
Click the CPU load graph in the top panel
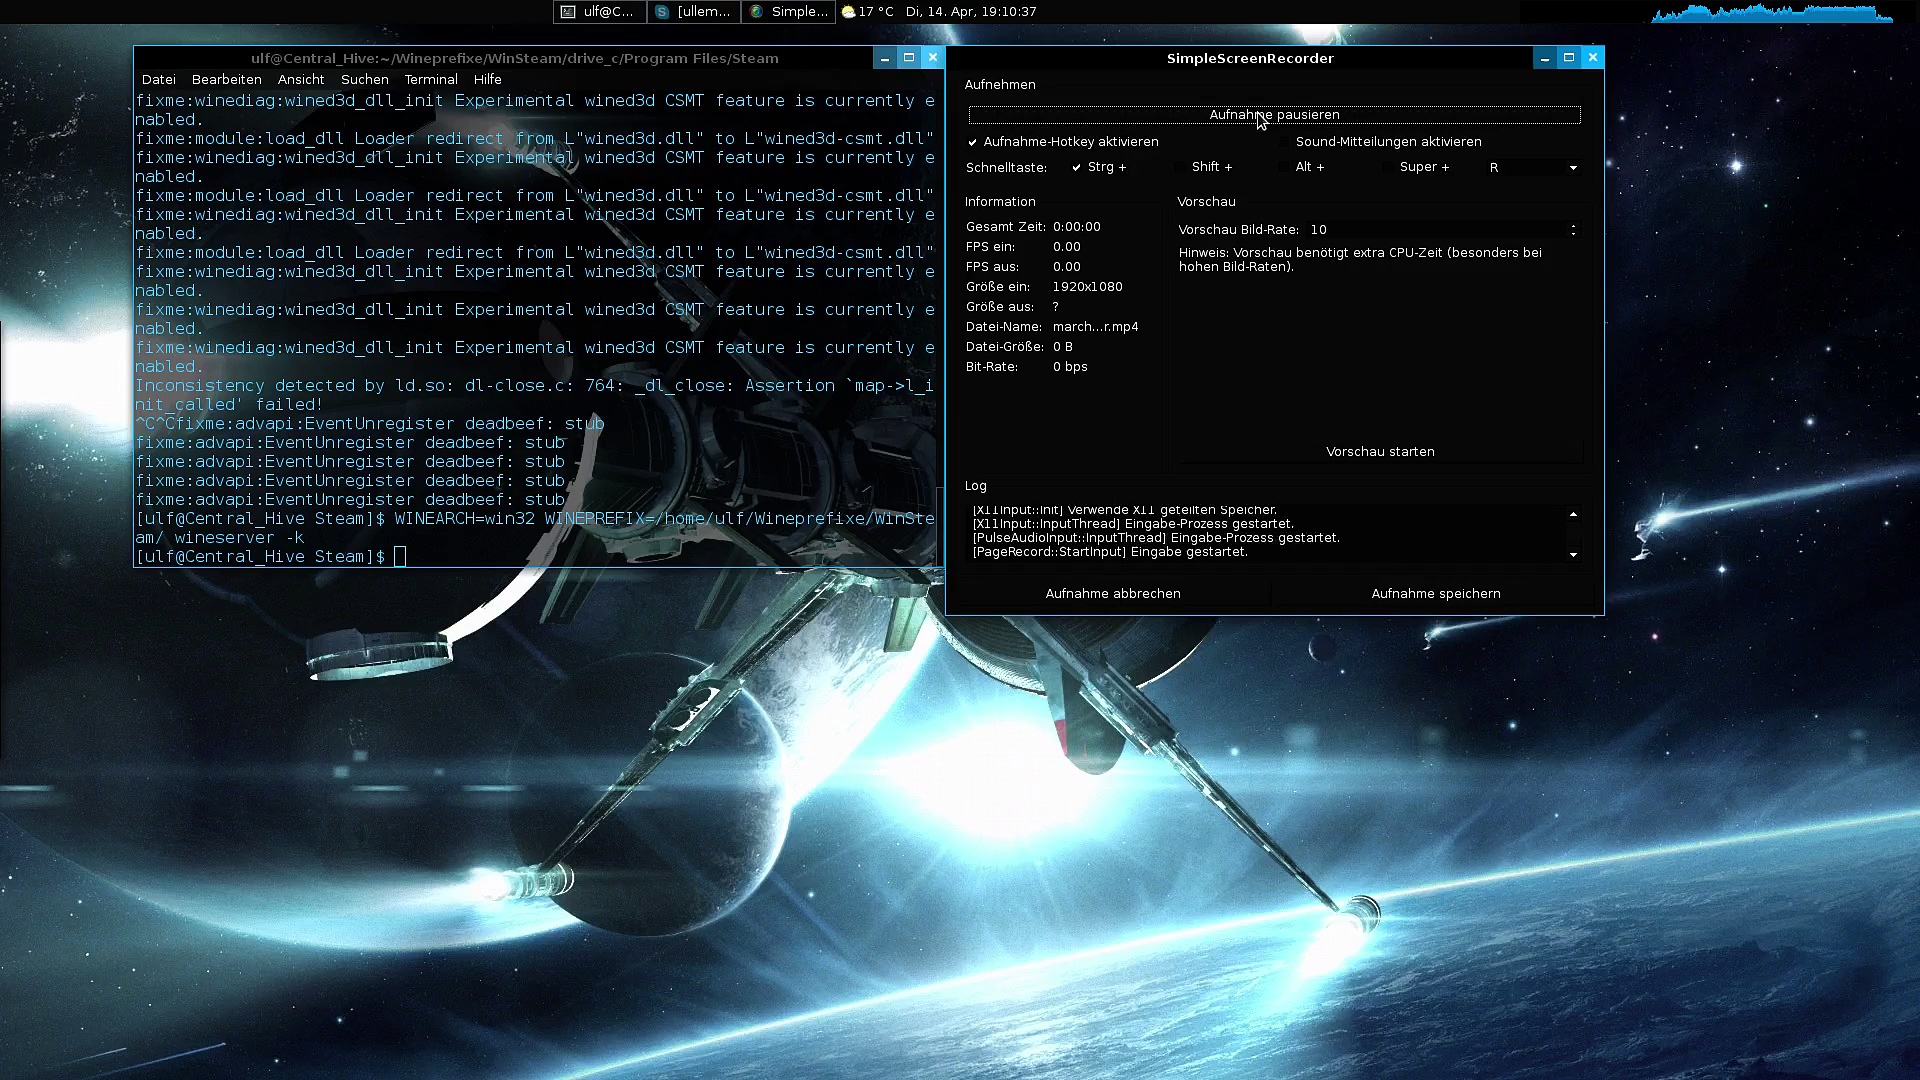tap(1771, 13)
